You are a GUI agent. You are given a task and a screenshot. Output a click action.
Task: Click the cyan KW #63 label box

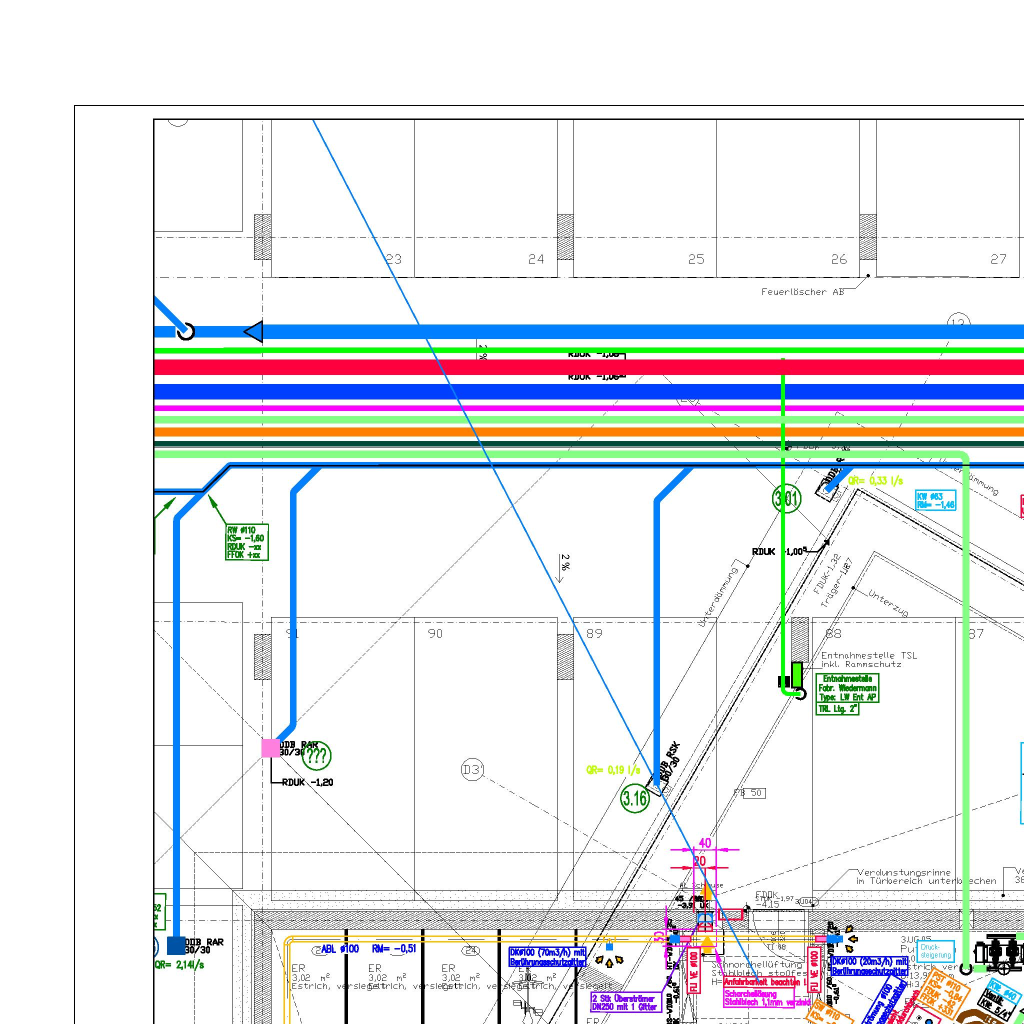(x=935, y=501)
